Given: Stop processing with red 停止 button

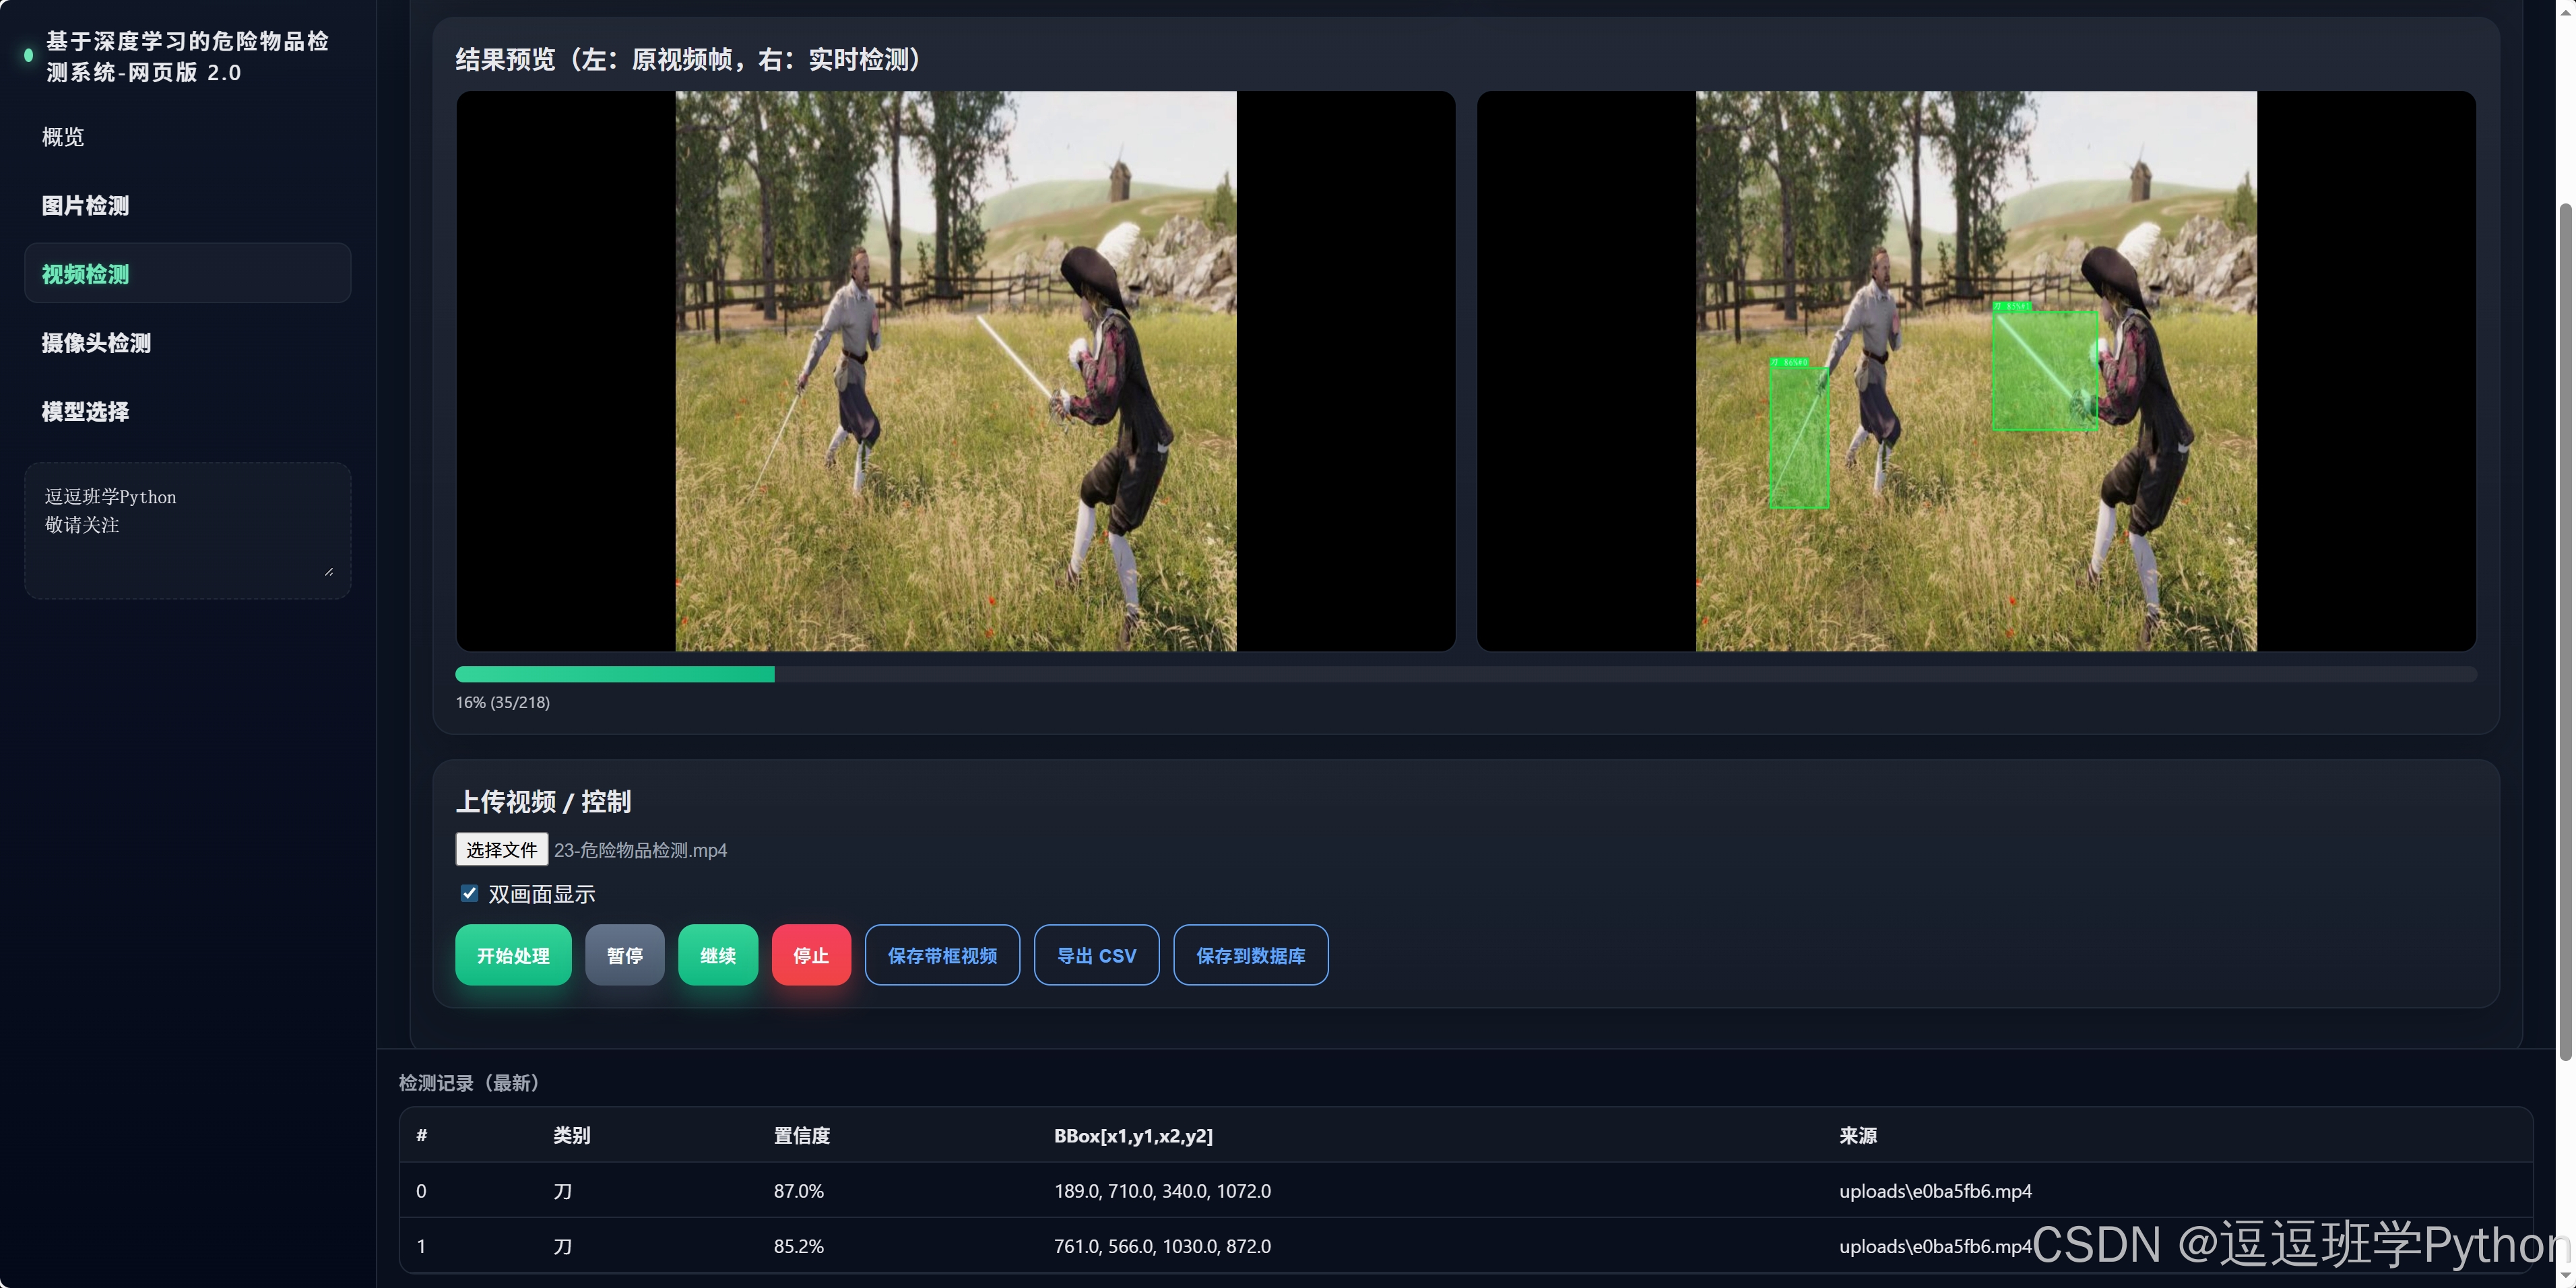Looking at the screenshot, I should click(811, 955).
